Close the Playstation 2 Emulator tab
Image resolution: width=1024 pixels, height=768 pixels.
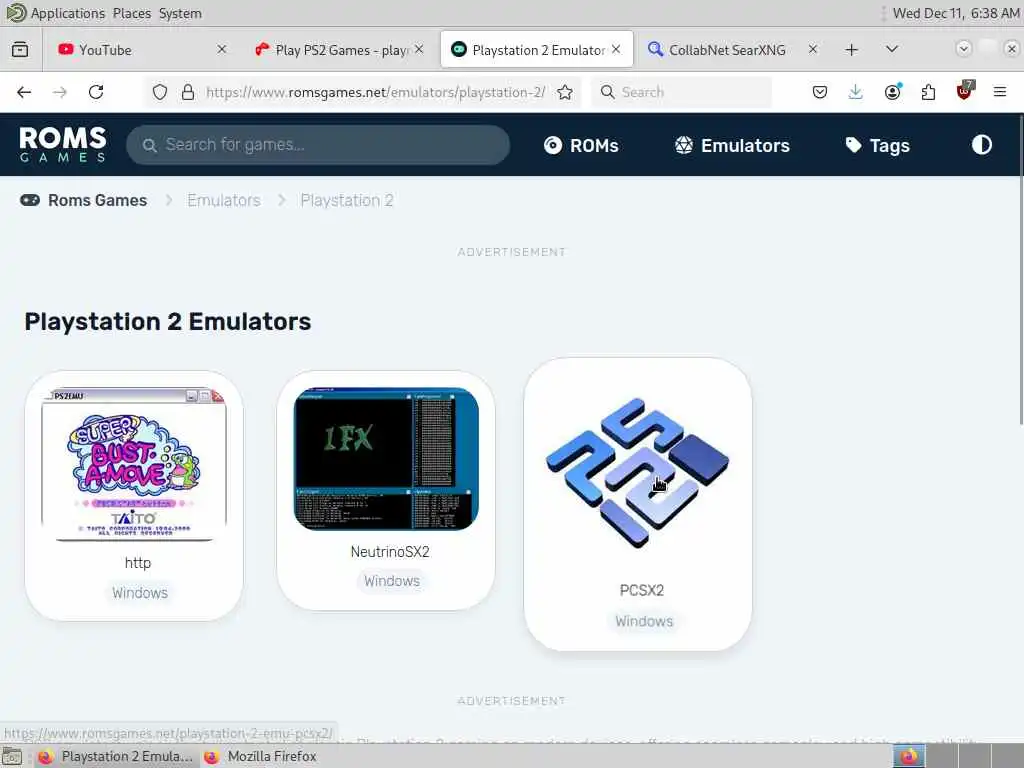[x=616, y=50]
